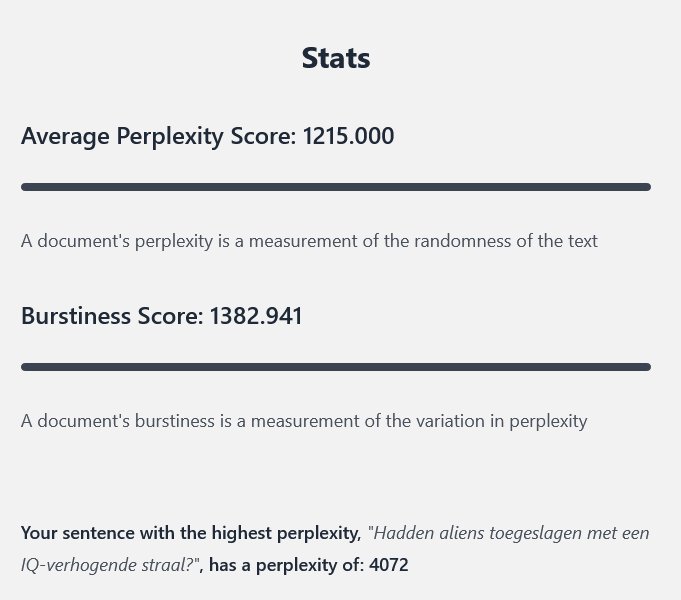The image size is (681, 600).
Task: Click the bar's left end under Average Perplexity
Action: (x=25, y=187)
